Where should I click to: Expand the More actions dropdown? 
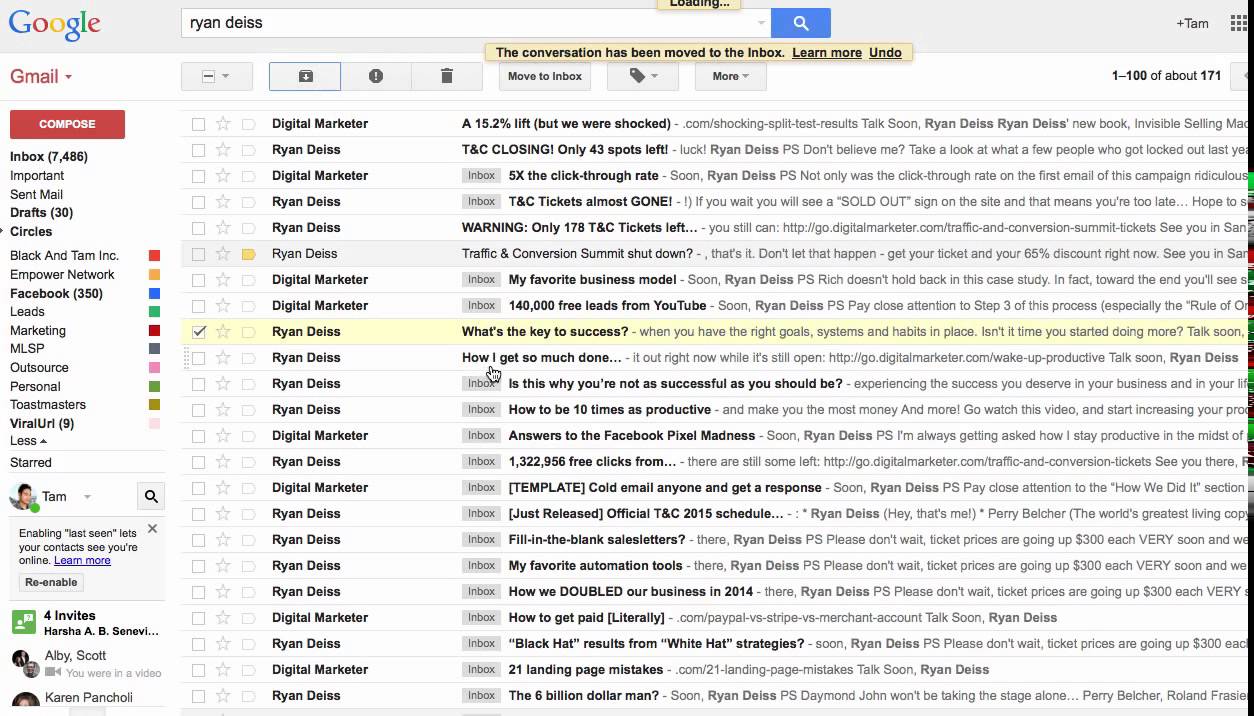(731, 76)
